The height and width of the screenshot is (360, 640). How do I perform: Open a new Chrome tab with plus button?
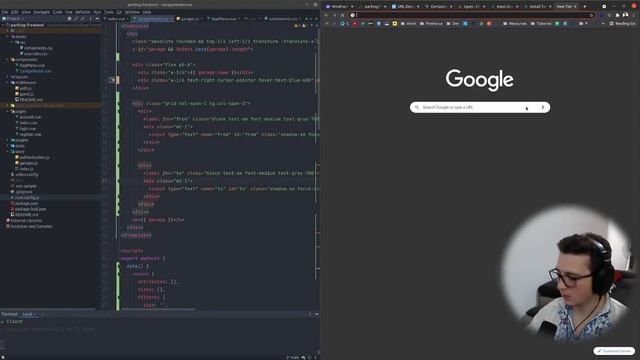tap(584, 7)
